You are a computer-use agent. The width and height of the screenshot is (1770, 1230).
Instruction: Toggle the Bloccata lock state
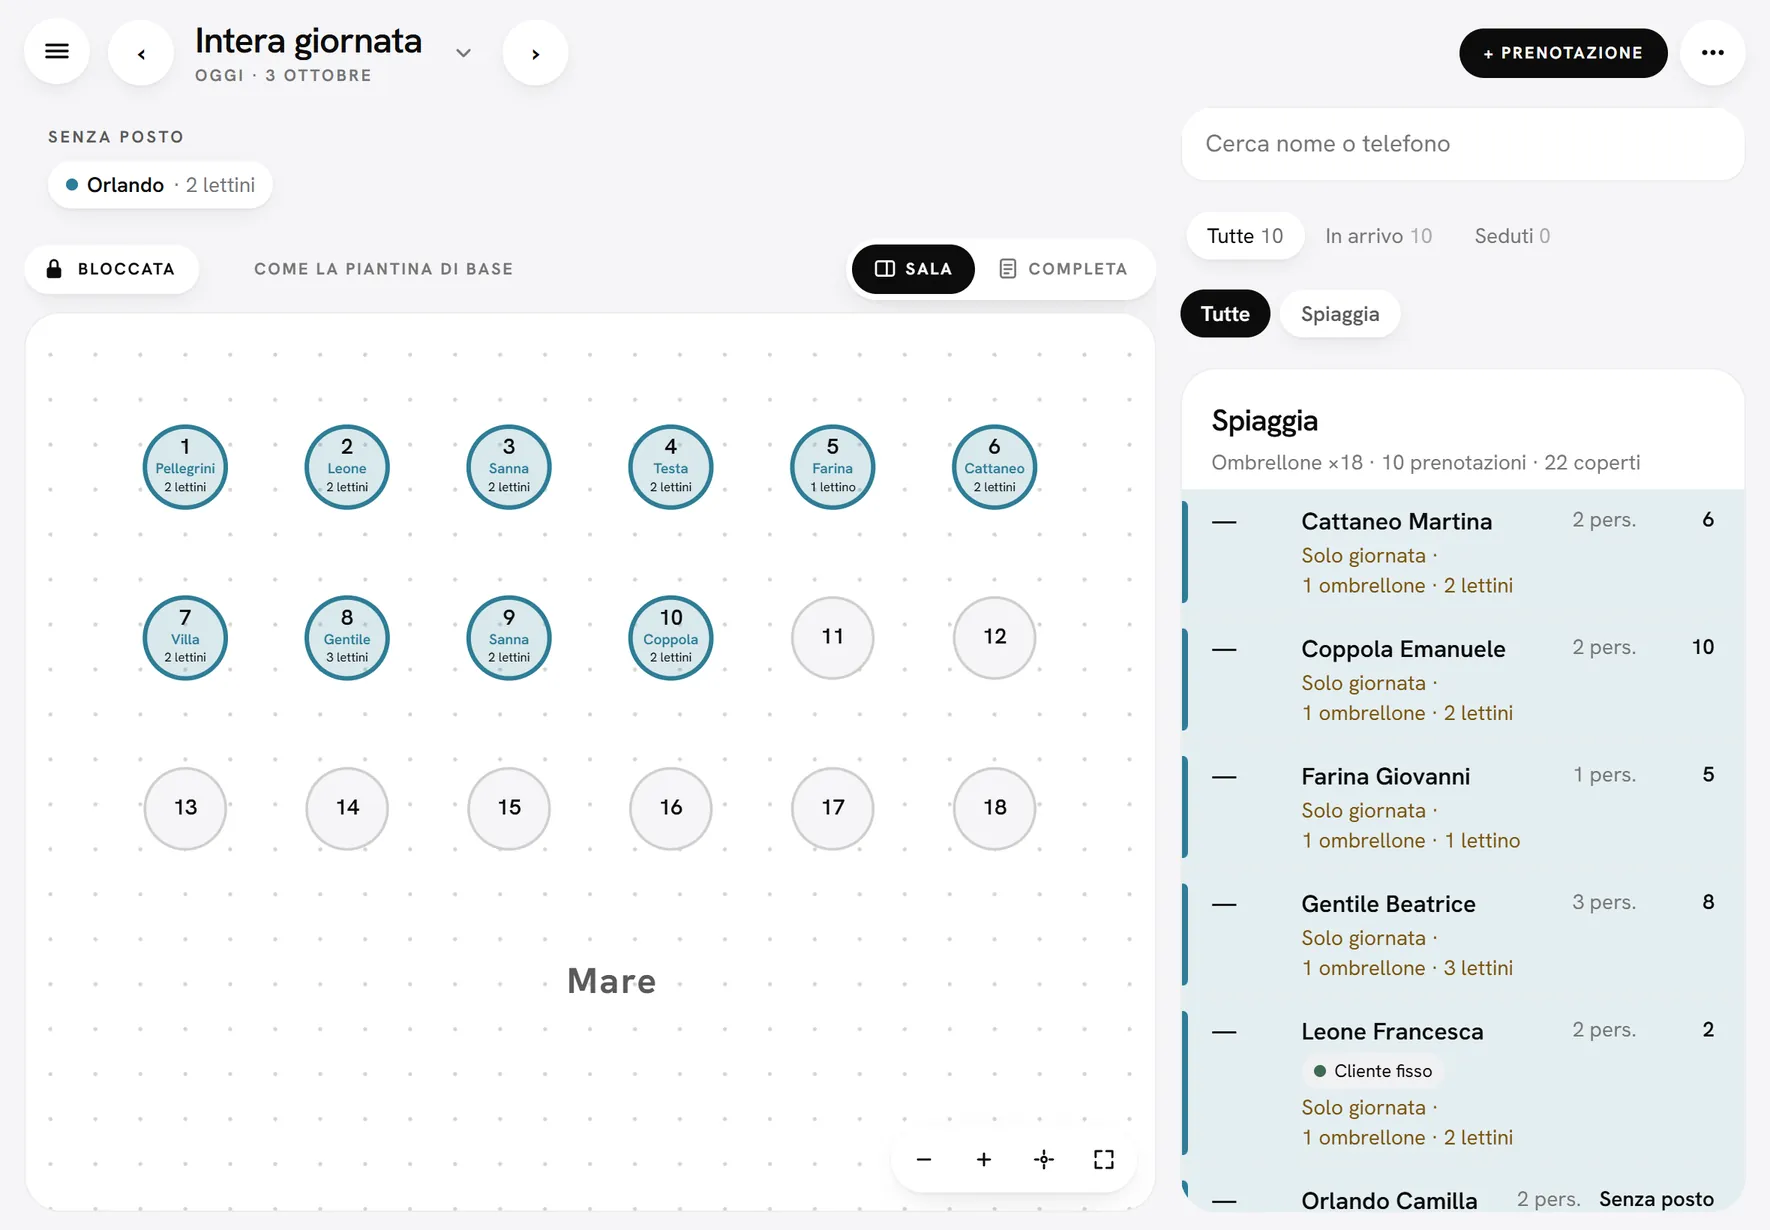point(112,269)
